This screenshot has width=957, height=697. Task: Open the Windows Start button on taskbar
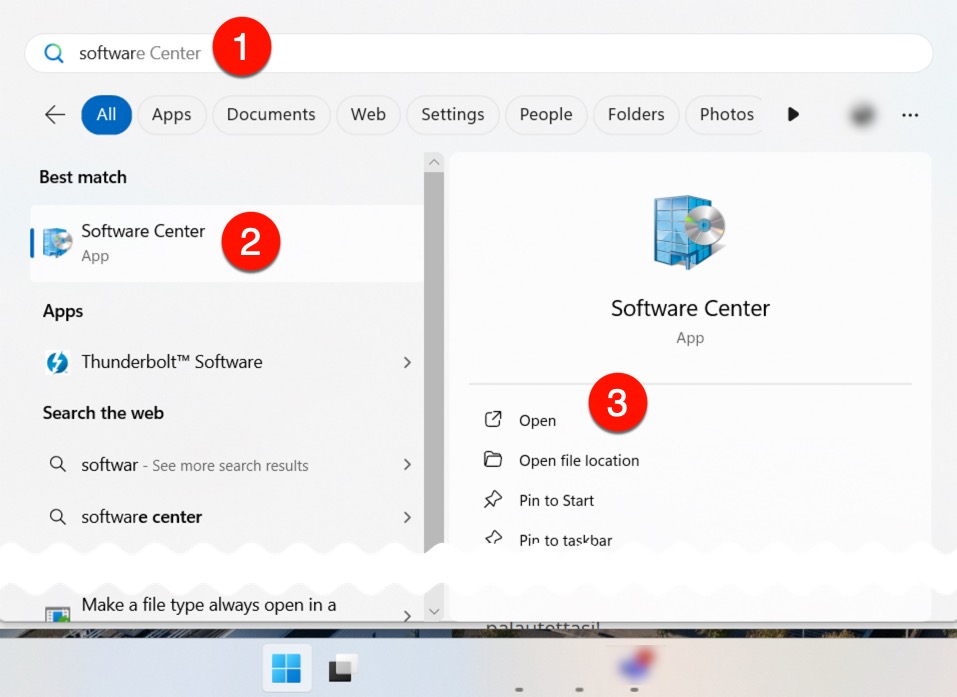[286, 667]
